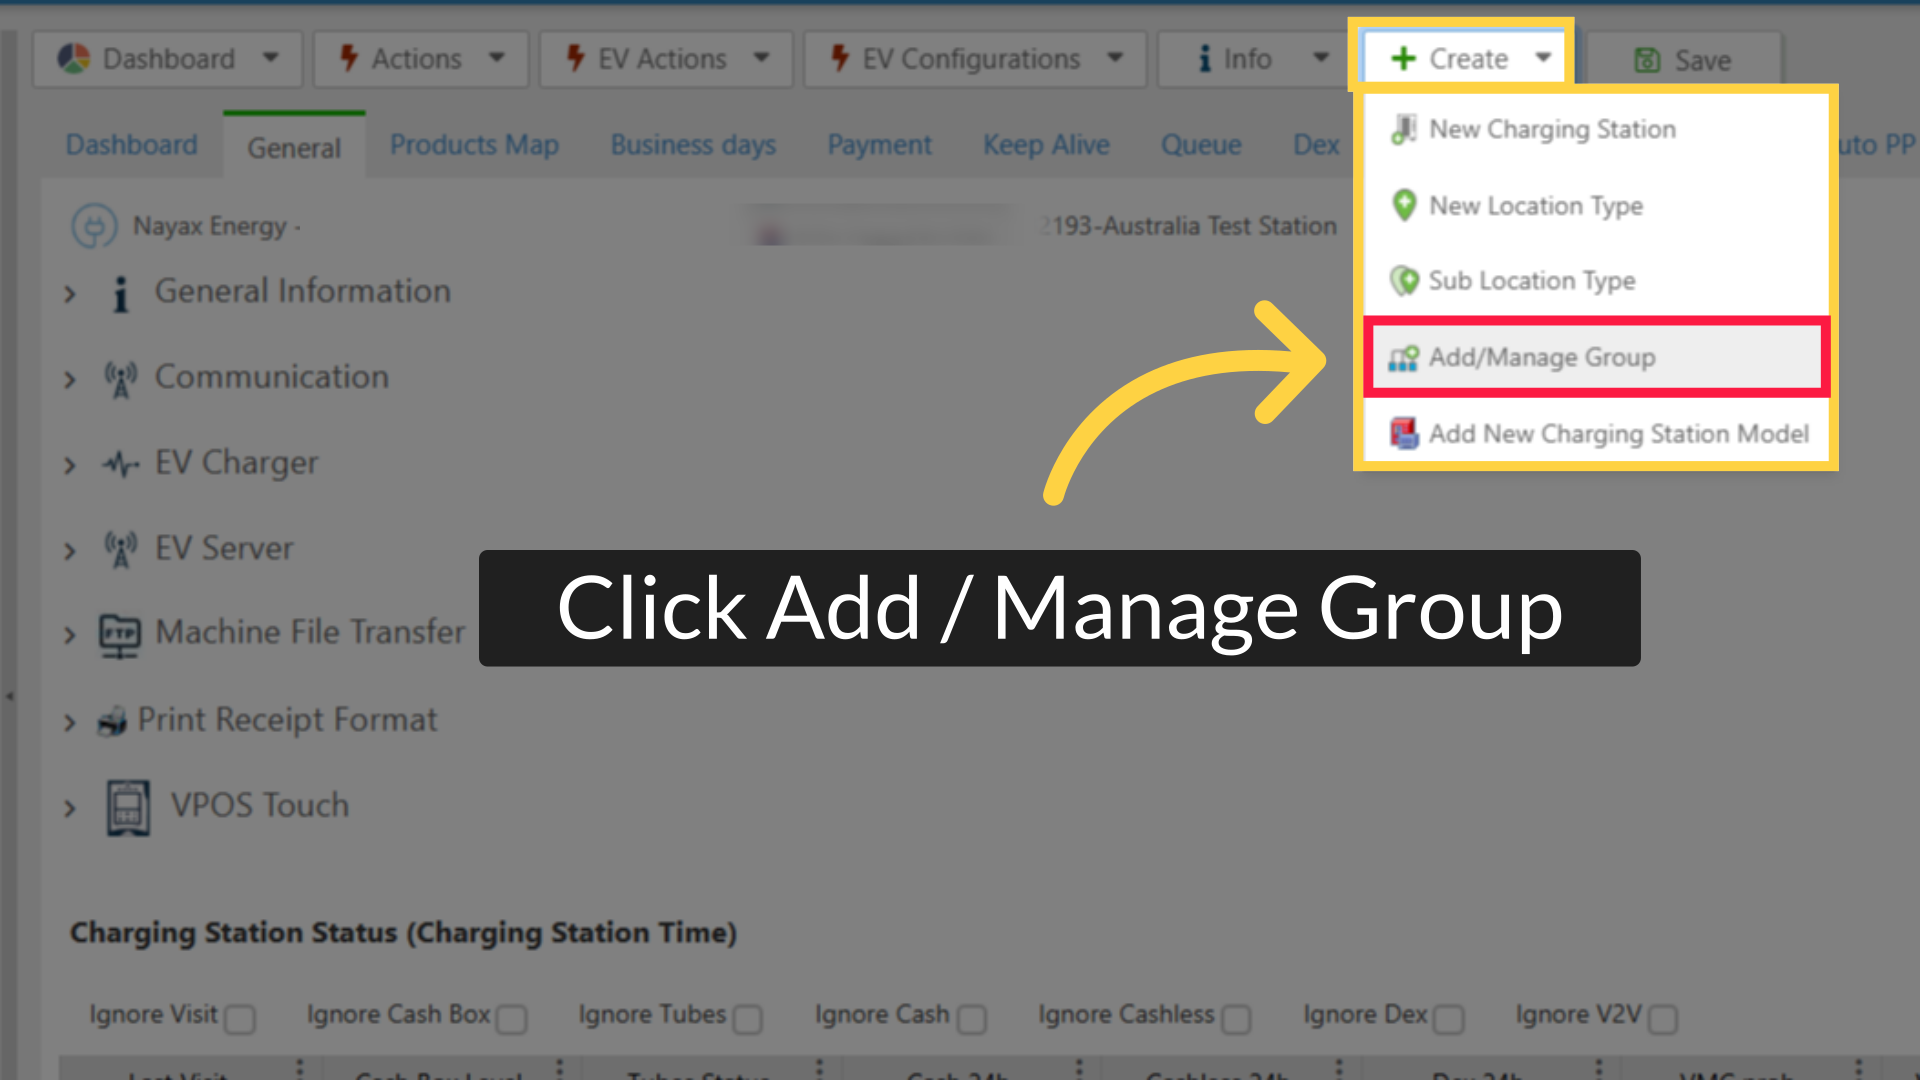Click the Machine File Transfer FTP icon

[120, 635]
